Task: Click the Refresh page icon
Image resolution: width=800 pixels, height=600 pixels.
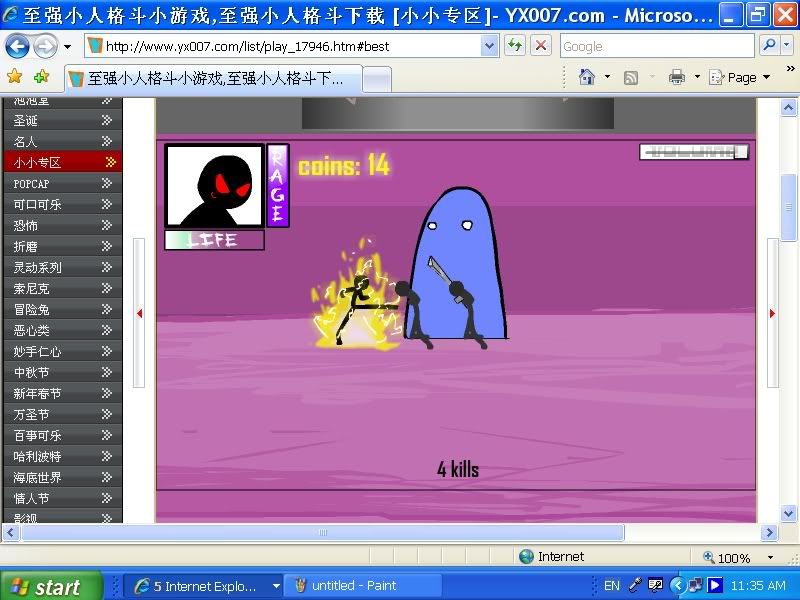Action: (x=515, y=46)
